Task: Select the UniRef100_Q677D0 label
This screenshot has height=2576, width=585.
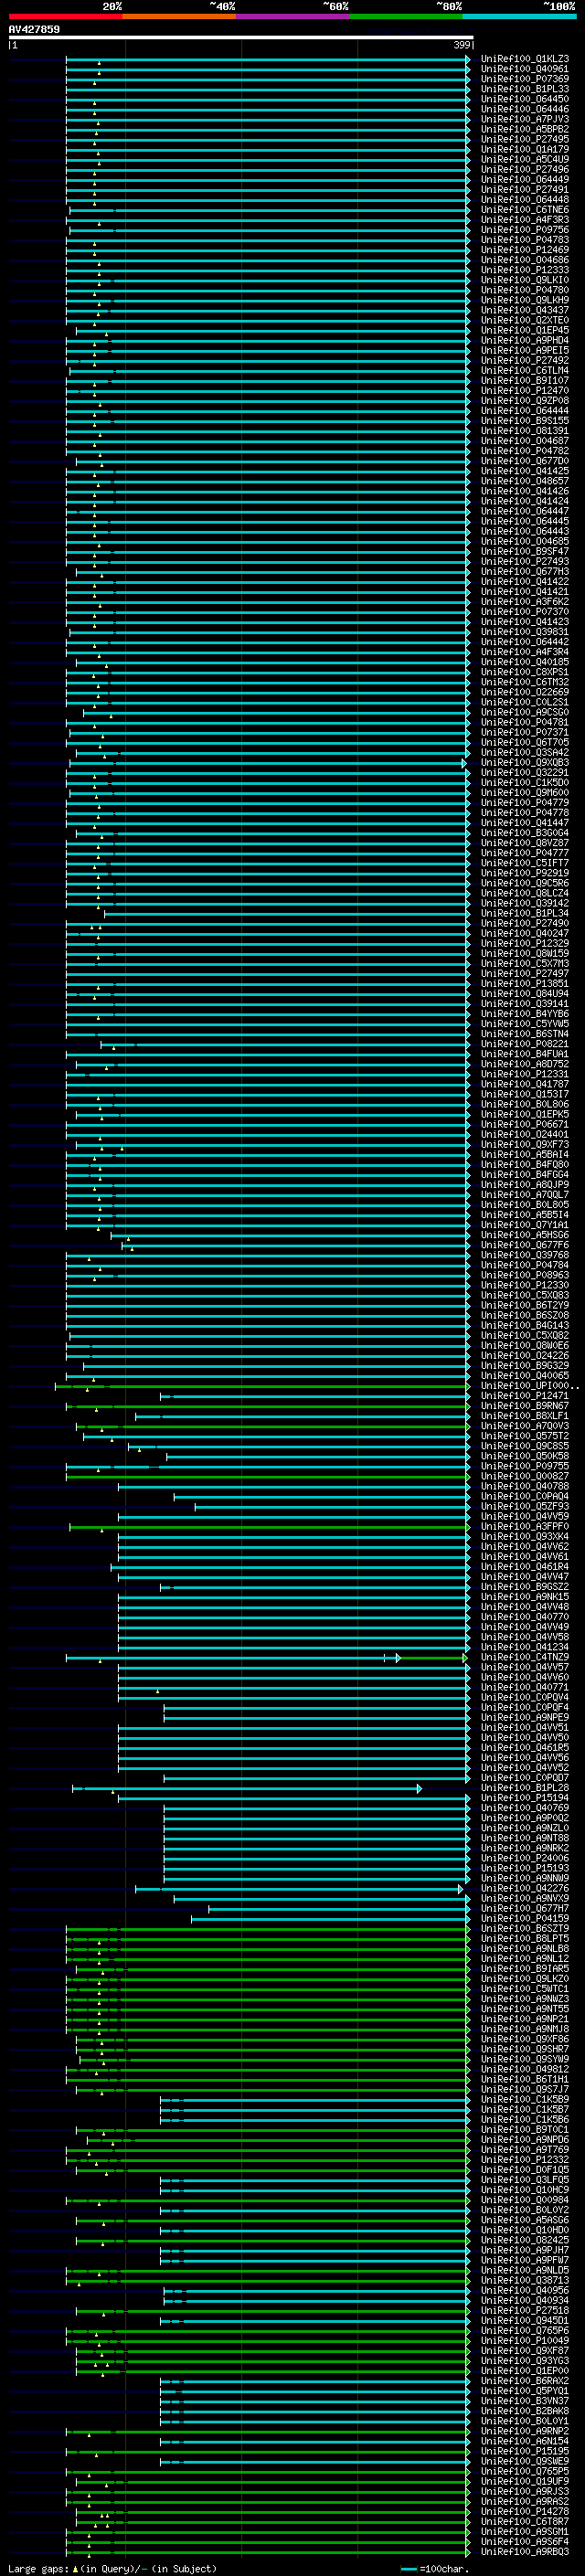Action: click(x=525, y=461)
